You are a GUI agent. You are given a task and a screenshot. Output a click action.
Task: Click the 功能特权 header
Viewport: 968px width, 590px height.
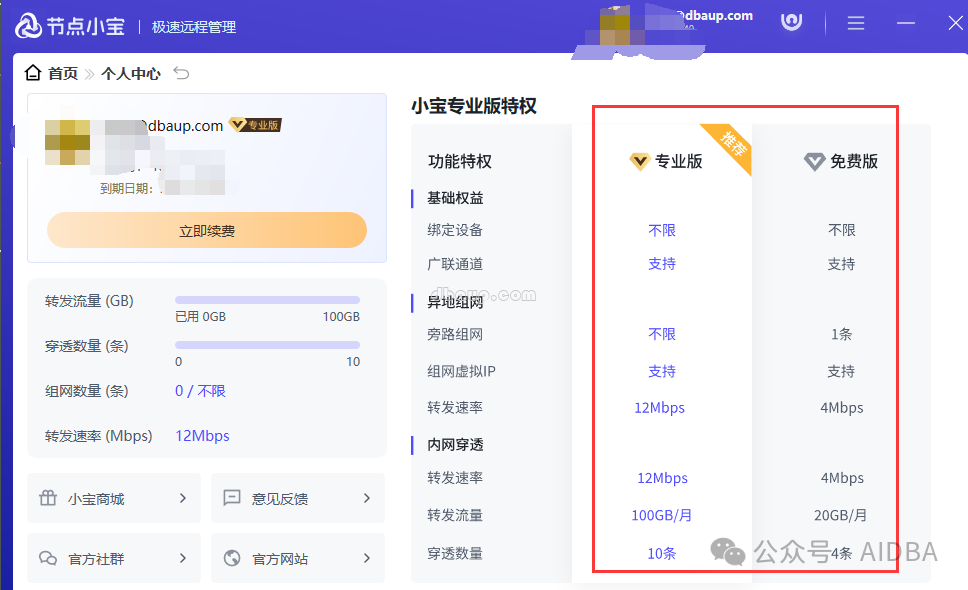(460, 161)
